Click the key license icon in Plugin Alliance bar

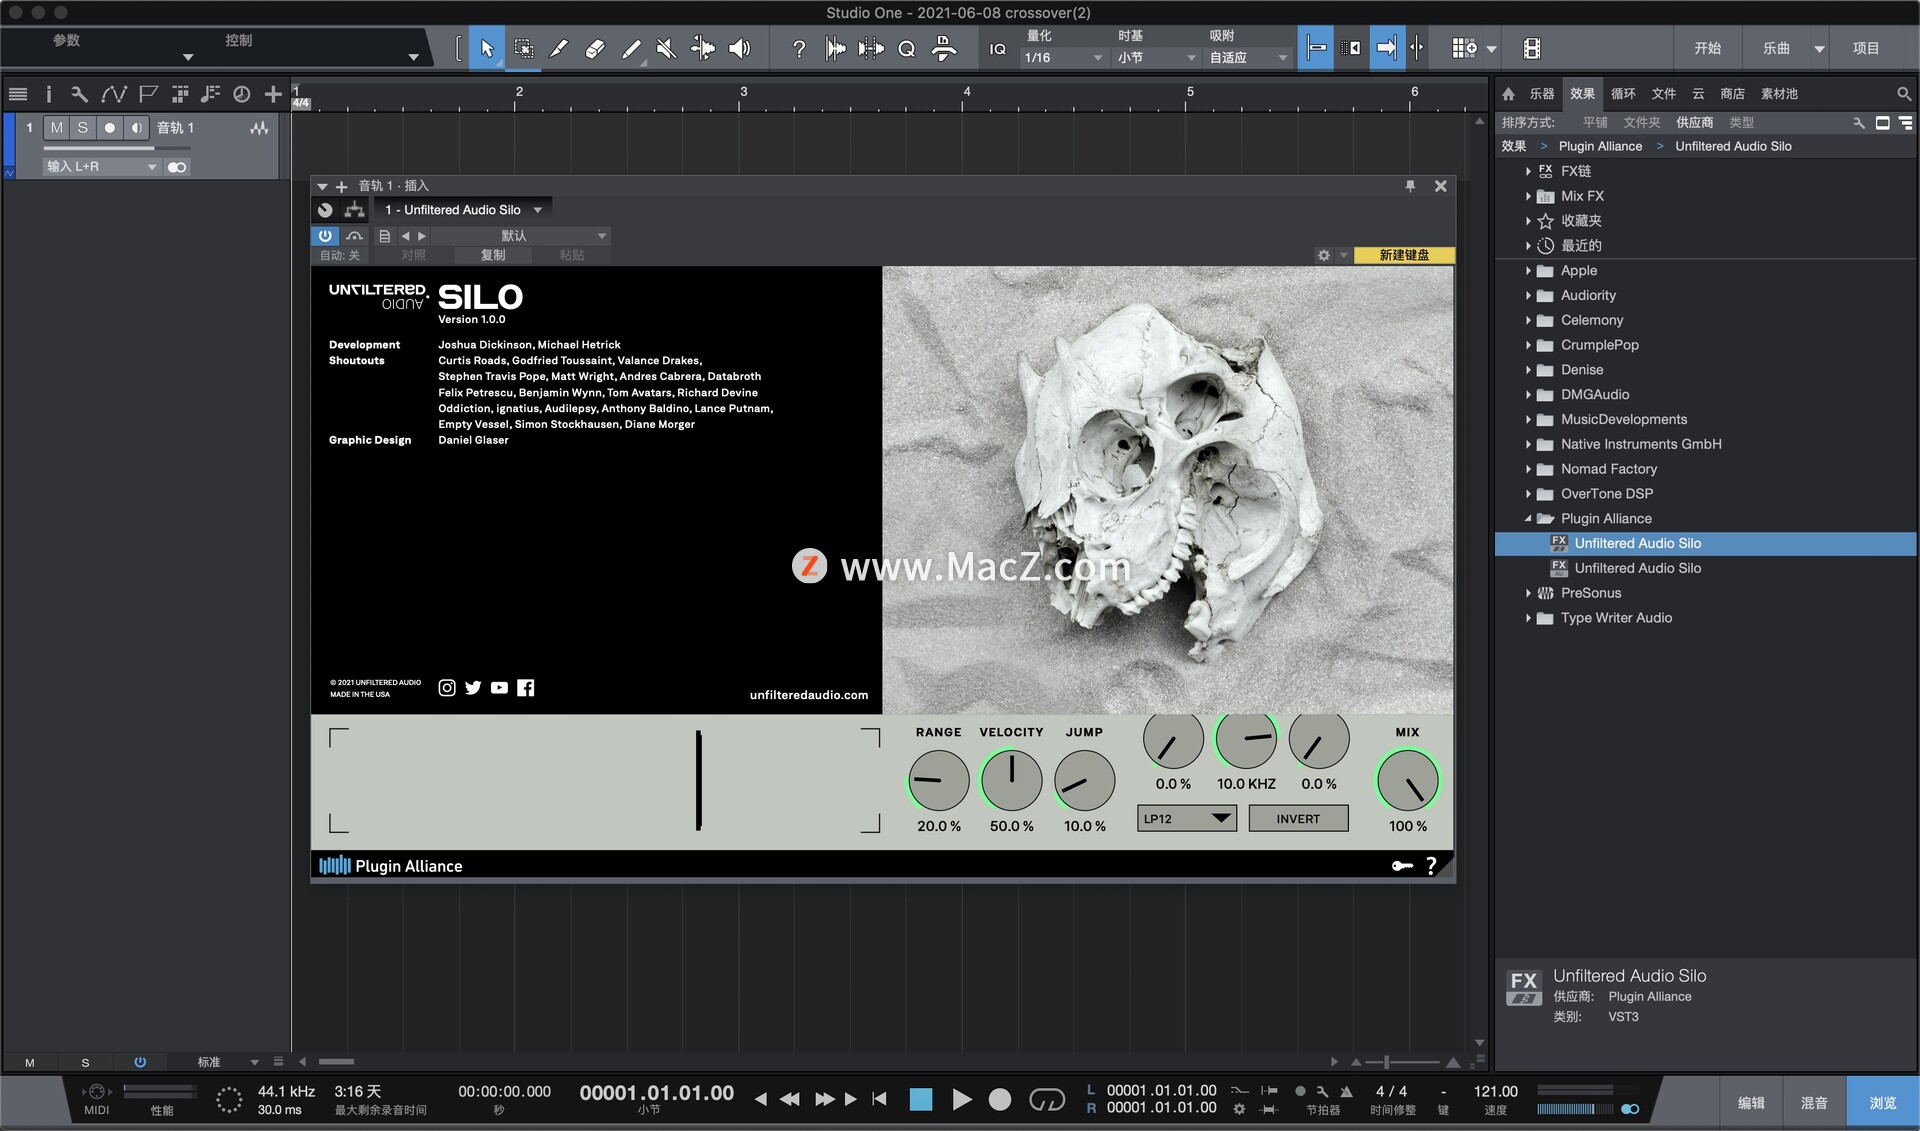1402,866
